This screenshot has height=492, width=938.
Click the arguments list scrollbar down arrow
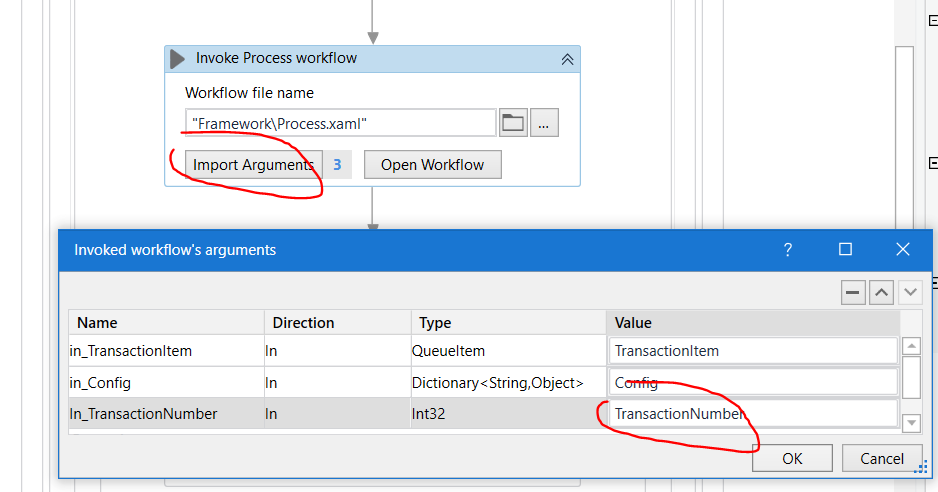click(x=910, y=423)
